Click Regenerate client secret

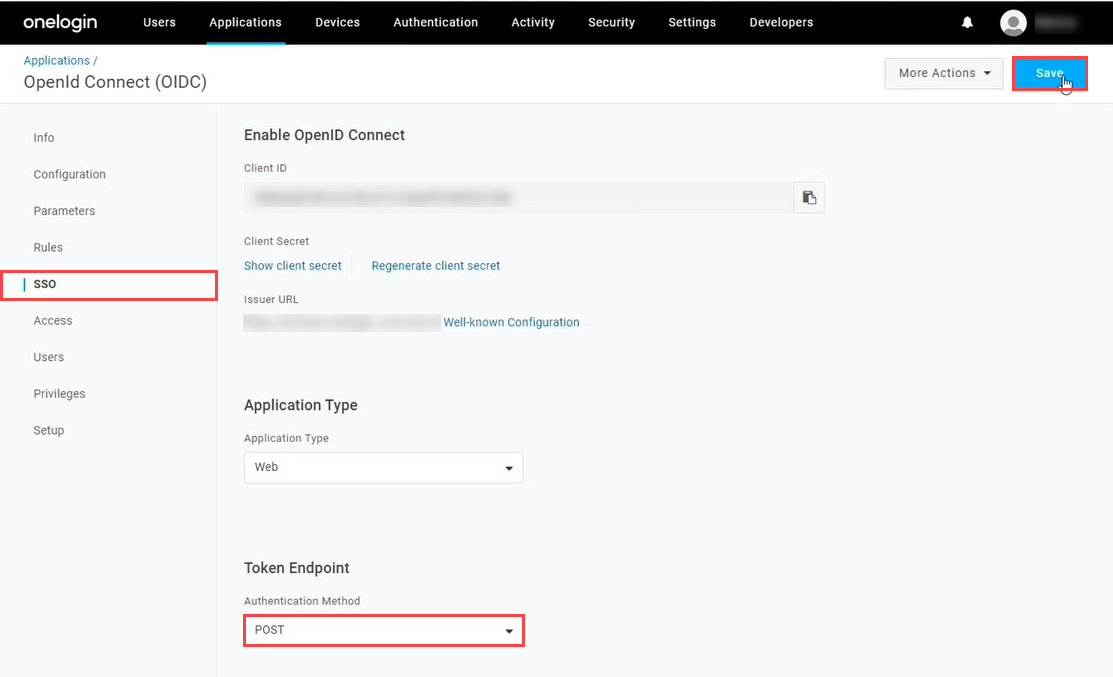[436, 266]
